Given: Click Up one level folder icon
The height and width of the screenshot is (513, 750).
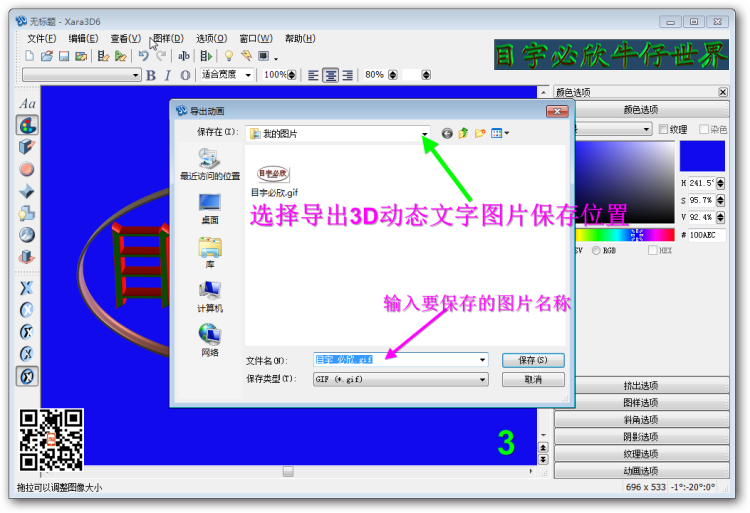Looking at the screenshot, I should tap(463, 133).
